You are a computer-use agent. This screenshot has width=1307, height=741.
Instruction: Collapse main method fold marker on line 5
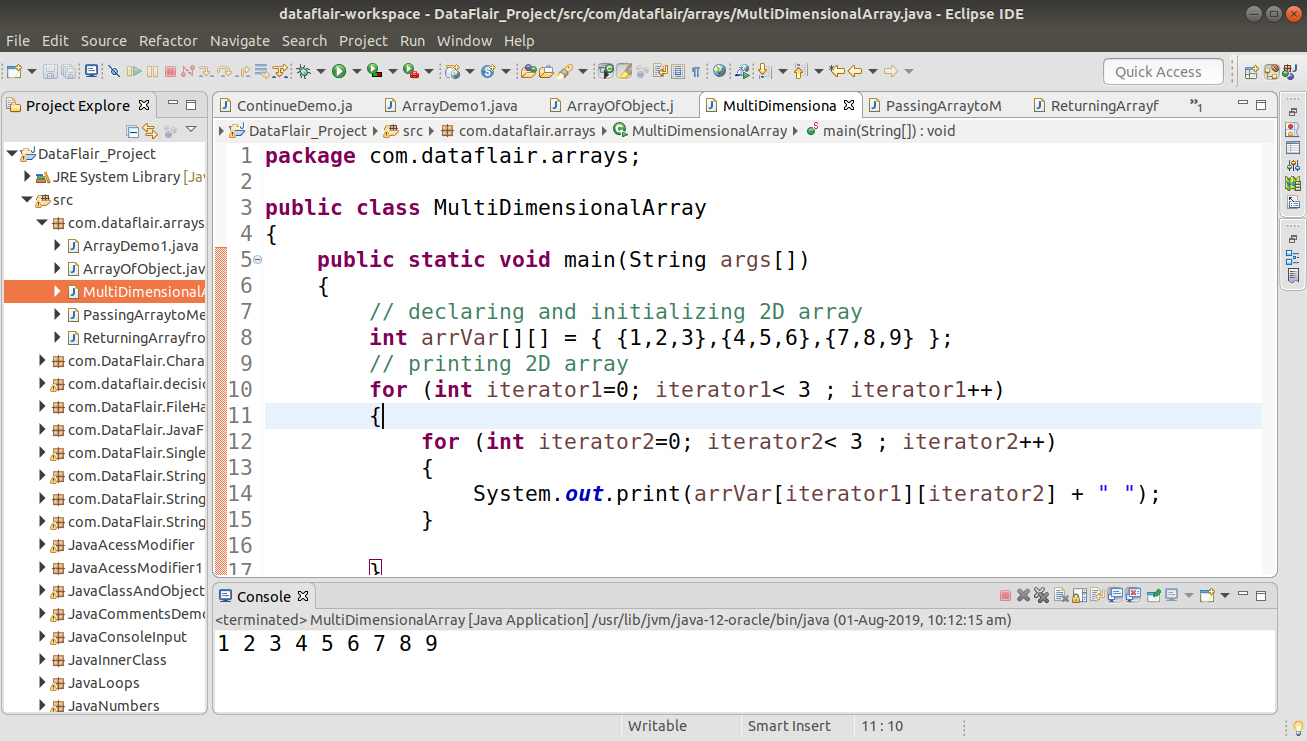[258, 260]
